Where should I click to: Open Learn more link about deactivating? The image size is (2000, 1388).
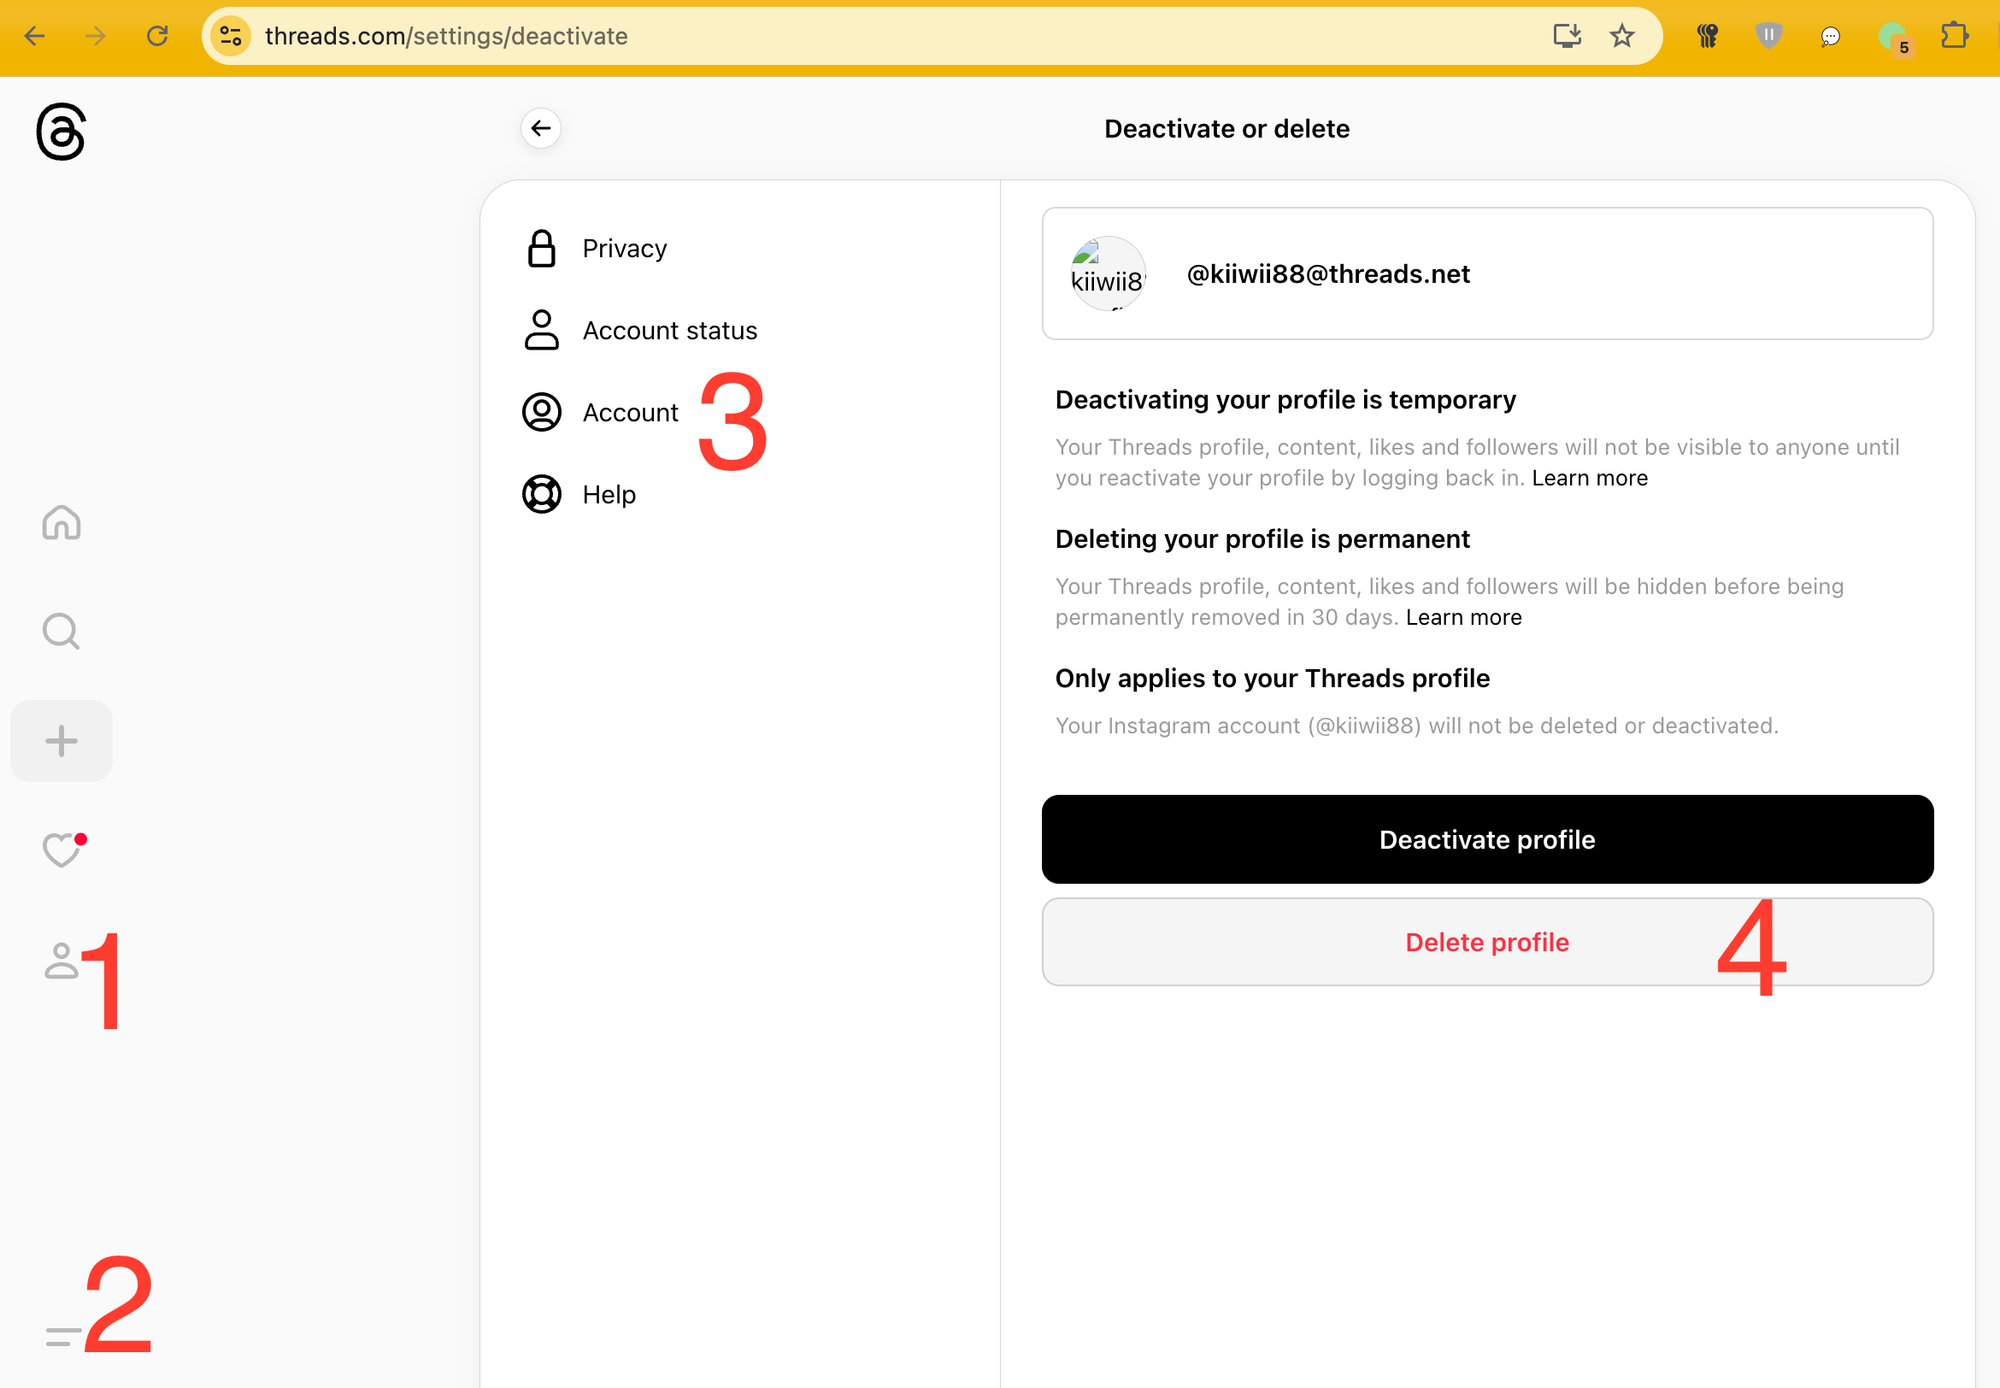coord(1589,478)
